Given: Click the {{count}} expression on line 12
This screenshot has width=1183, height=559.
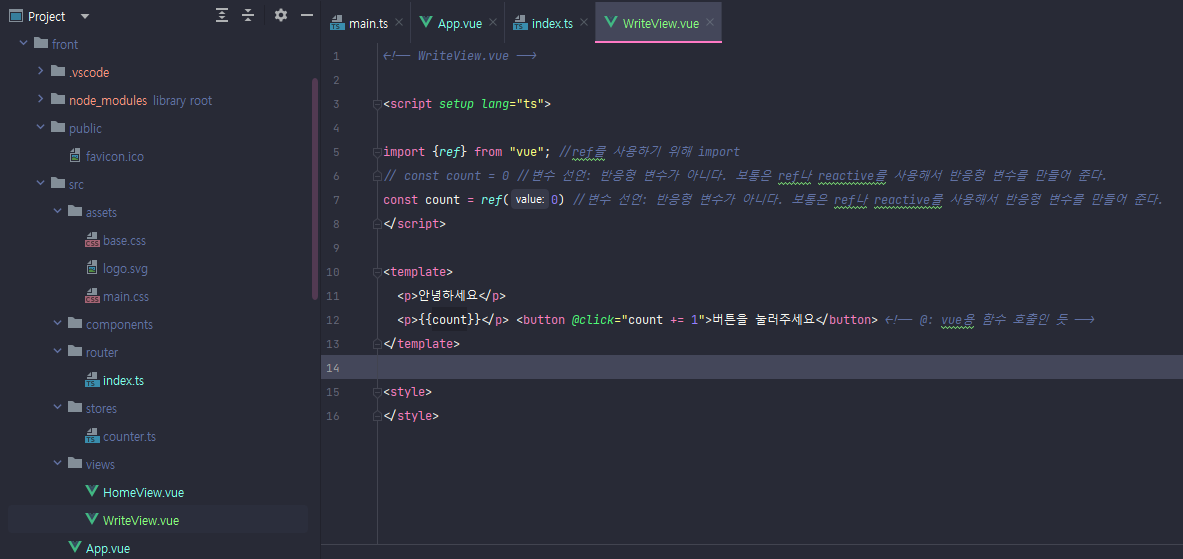Looking at the screenshot, I should tap(450, 320).
